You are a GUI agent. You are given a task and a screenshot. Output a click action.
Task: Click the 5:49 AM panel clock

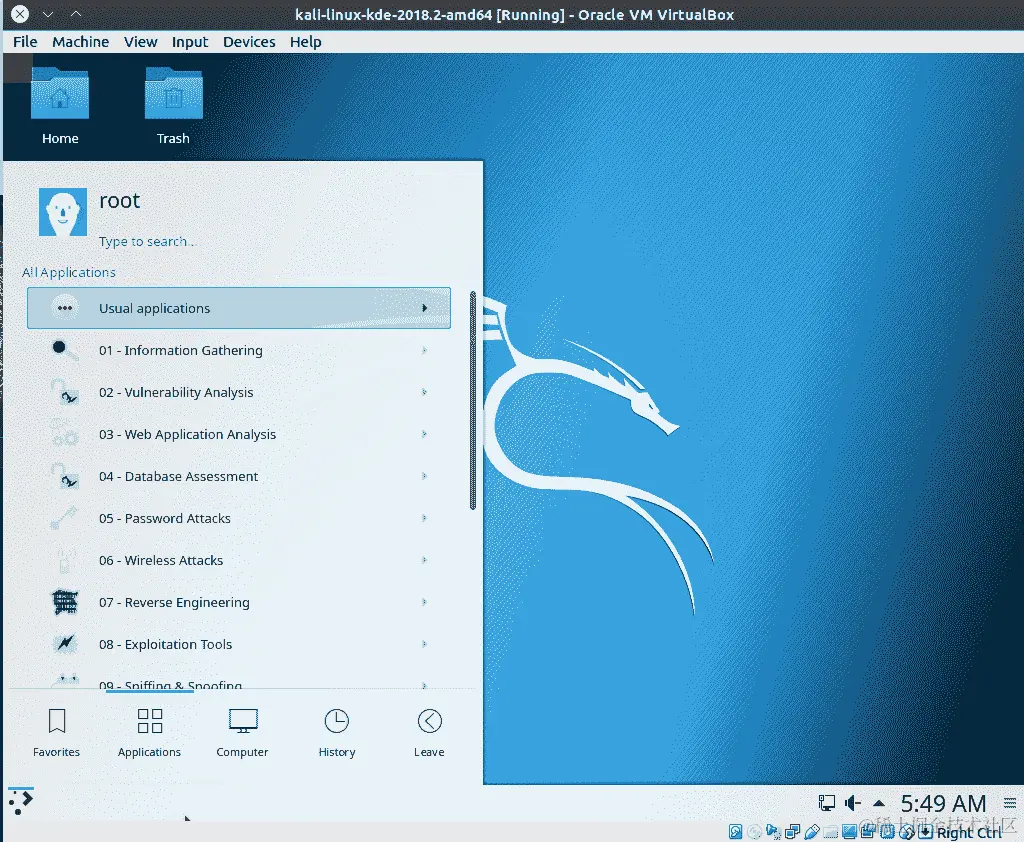pos(943,803)
